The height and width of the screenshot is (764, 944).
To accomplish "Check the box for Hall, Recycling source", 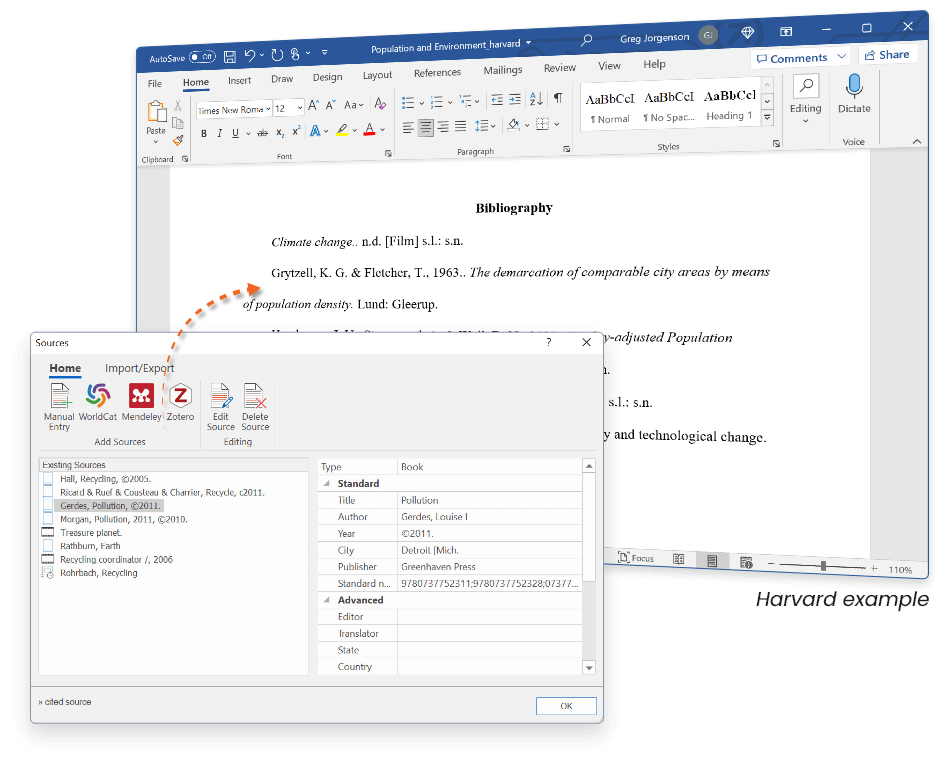I will coord(48,479).
